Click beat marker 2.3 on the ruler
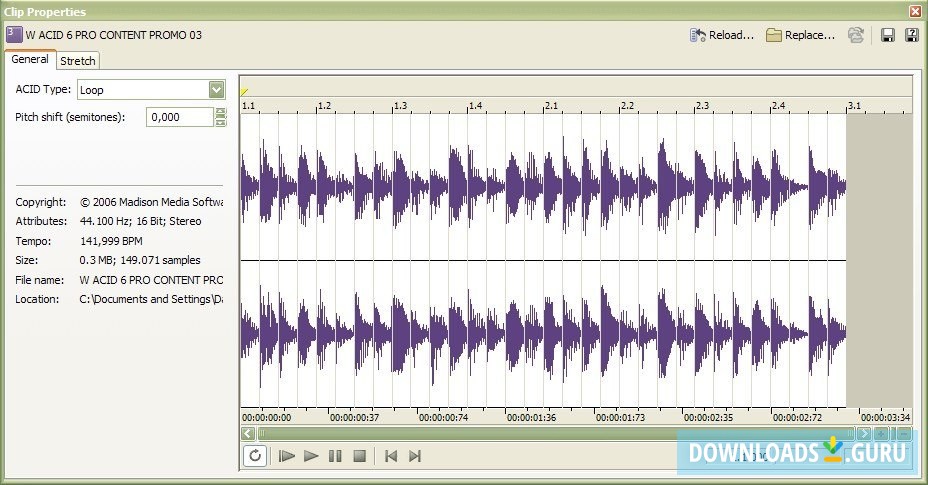This screenshot has width=928, height=485. [x=703, y=105]
